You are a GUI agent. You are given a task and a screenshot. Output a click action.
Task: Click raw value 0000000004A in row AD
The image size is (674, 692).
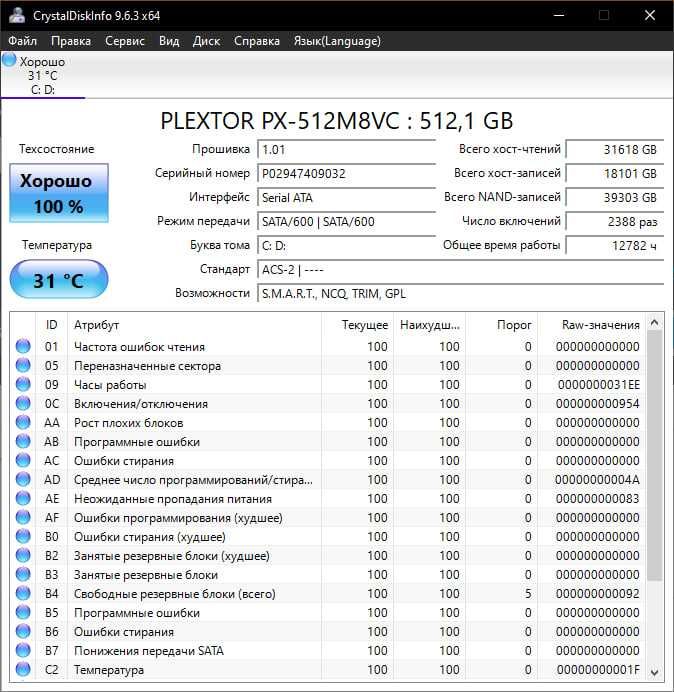[598, 479]
